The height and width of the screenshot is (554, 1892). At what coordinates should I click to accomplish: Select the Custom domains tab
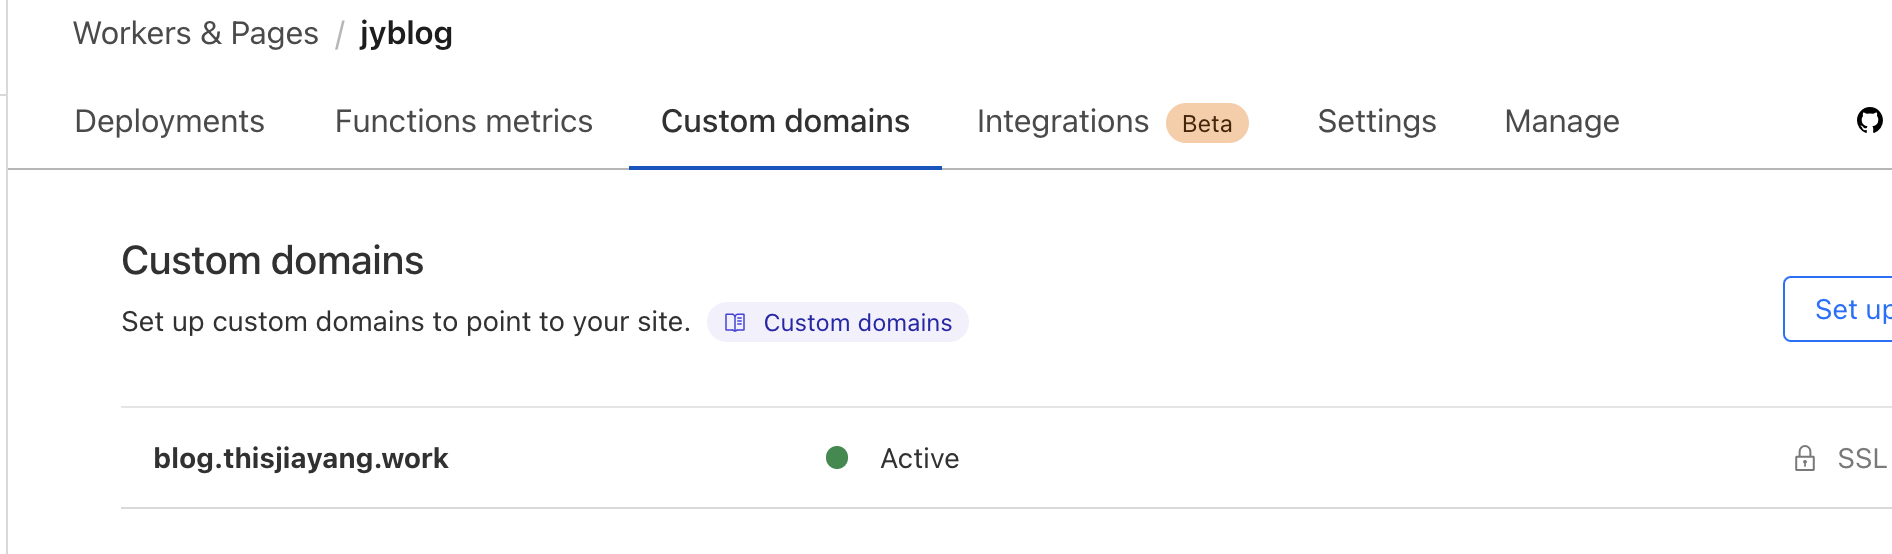coord(785,121)
